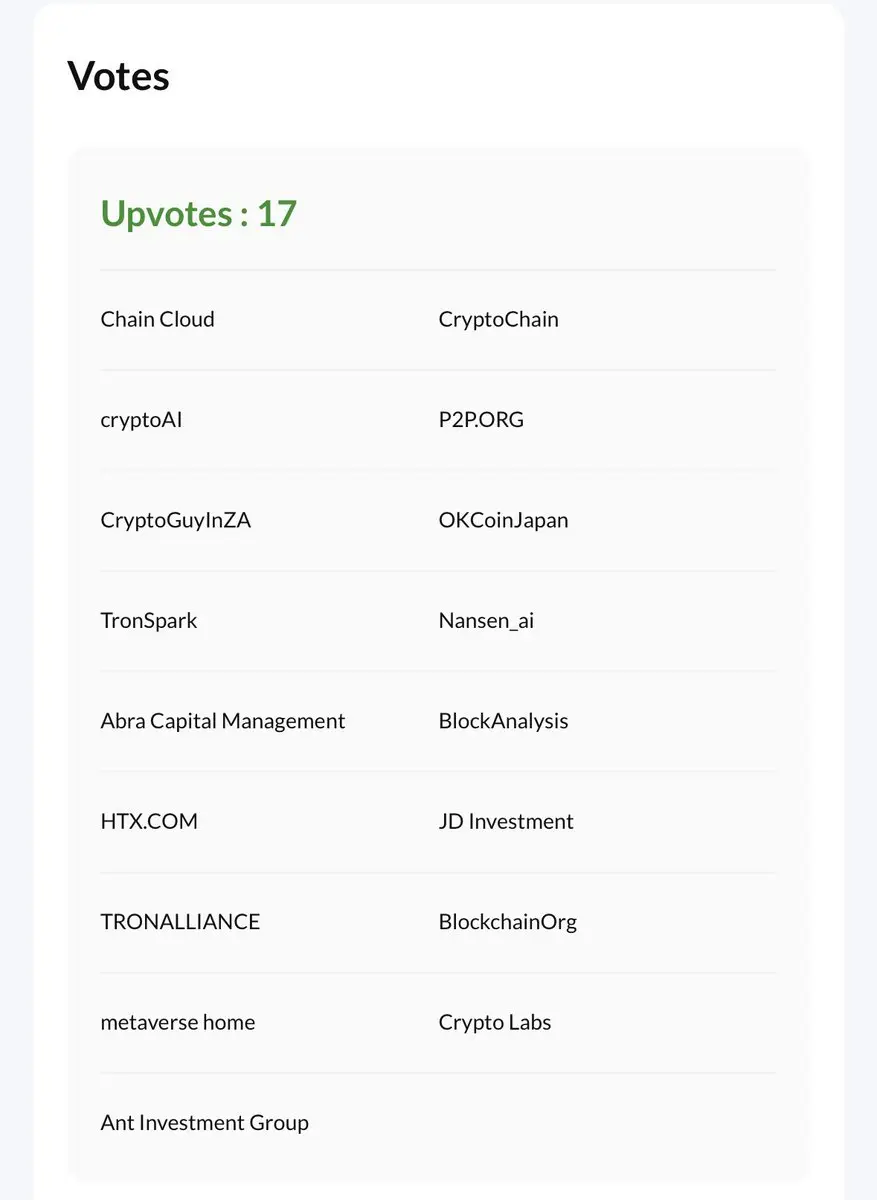The image size is (877, 1200).
Task: Click the HTX.COM voter name
Action: 149,822
